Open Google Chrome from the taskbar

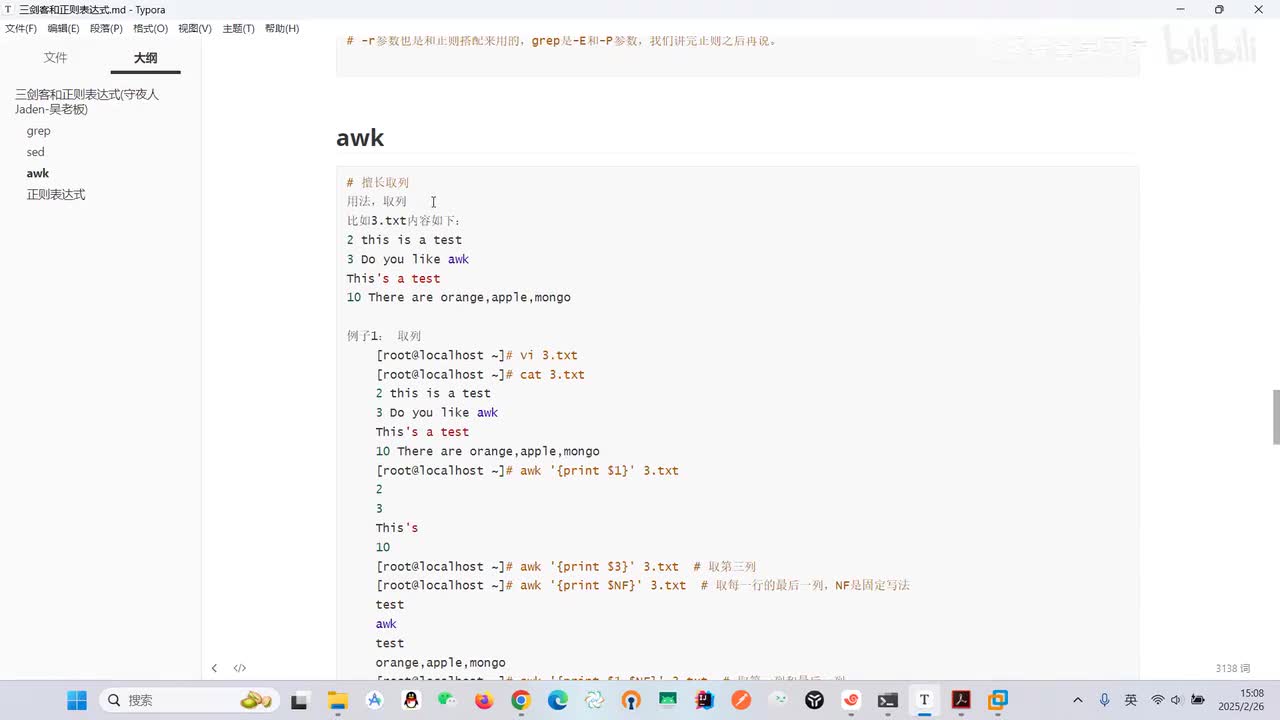[x=520, y=700]
